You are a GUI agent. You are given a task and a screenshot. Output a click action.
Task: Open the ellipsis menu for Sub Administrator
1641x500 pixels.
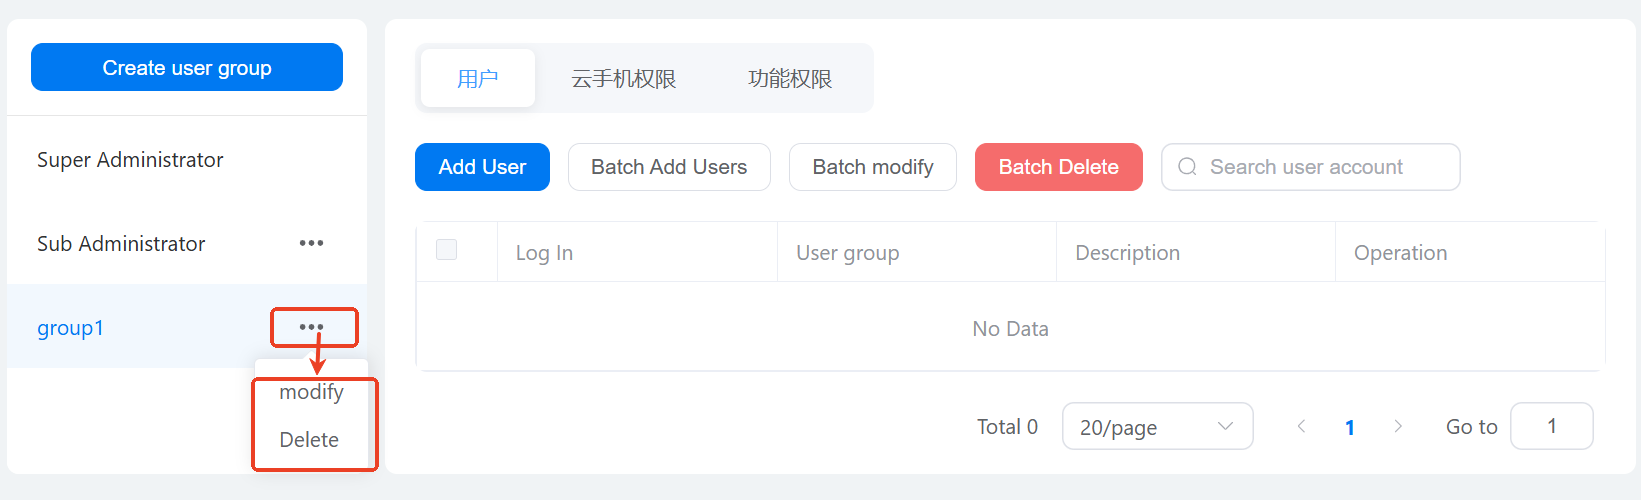pyautogui.click(x=311, y=243)
